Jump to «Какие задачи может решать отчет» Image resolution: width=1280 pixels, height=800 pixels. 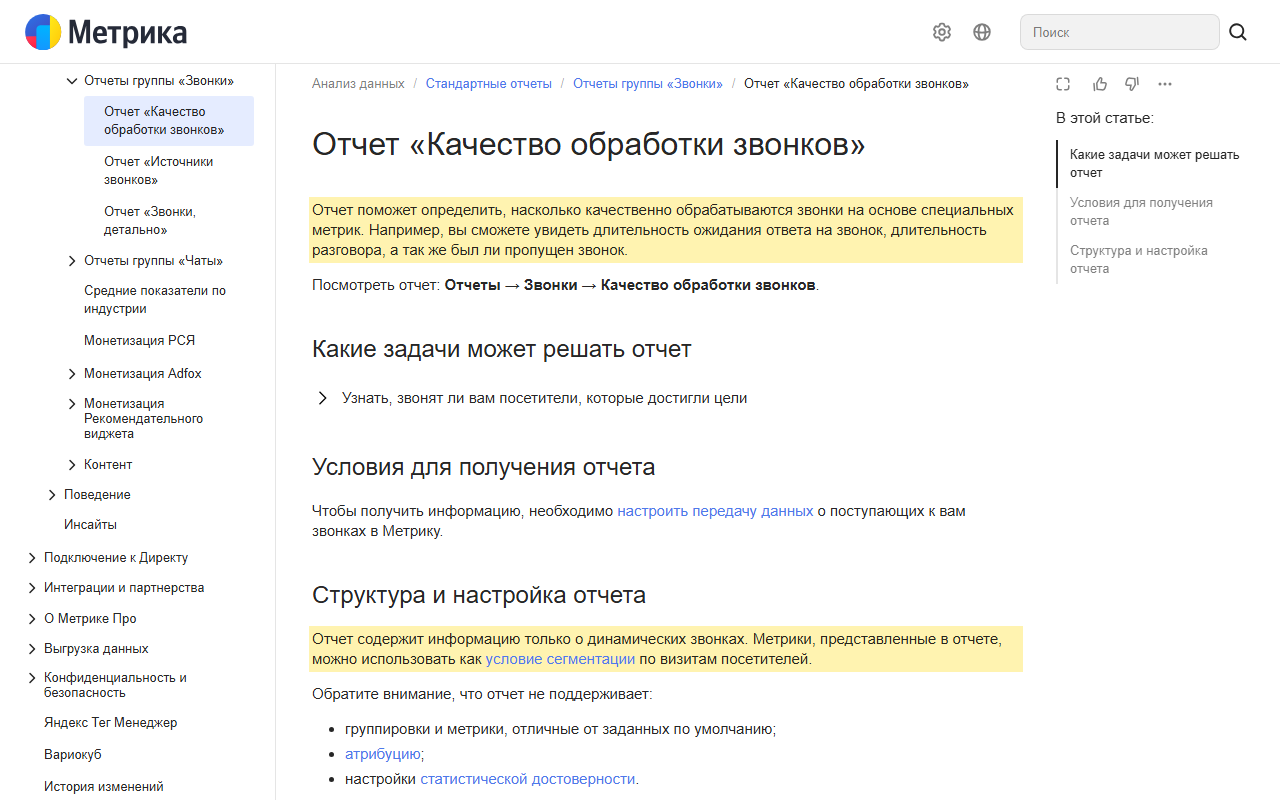pyautogui.click(x=1154, y=164)
